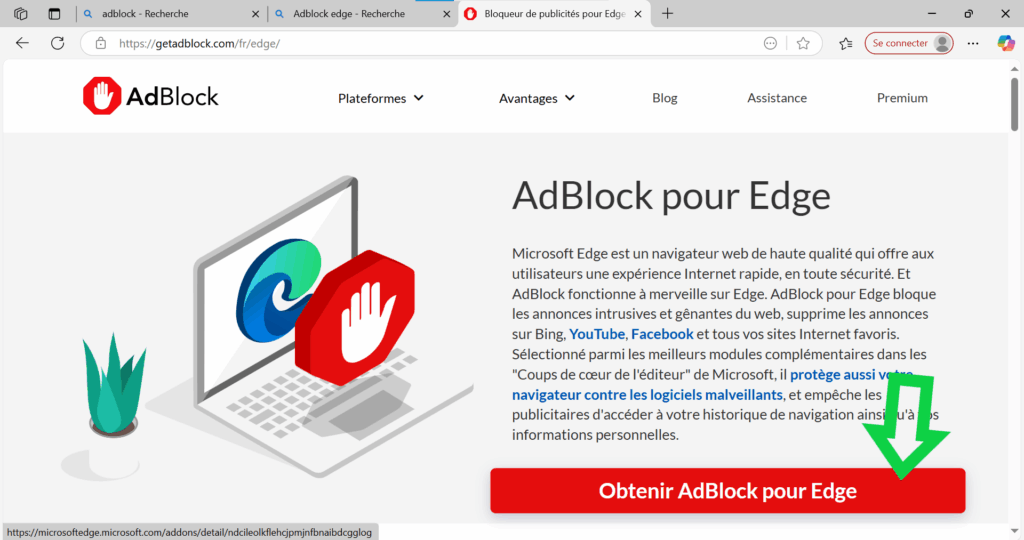Expand the Avantages dropdown
This screenshot has width=1024, height=540.
point(537,98)
